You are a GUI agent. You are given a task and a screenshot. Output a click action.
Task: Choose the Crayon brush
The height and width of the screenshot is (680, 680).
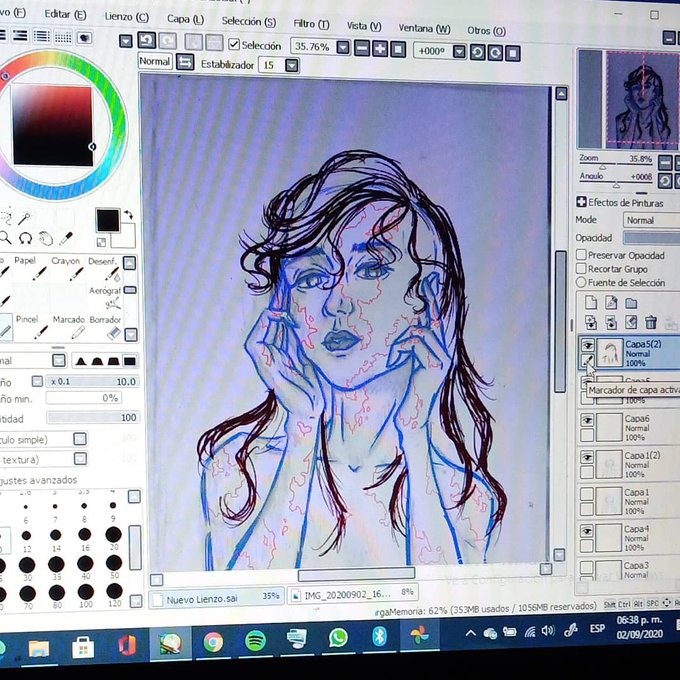click(x=66, y=268)
